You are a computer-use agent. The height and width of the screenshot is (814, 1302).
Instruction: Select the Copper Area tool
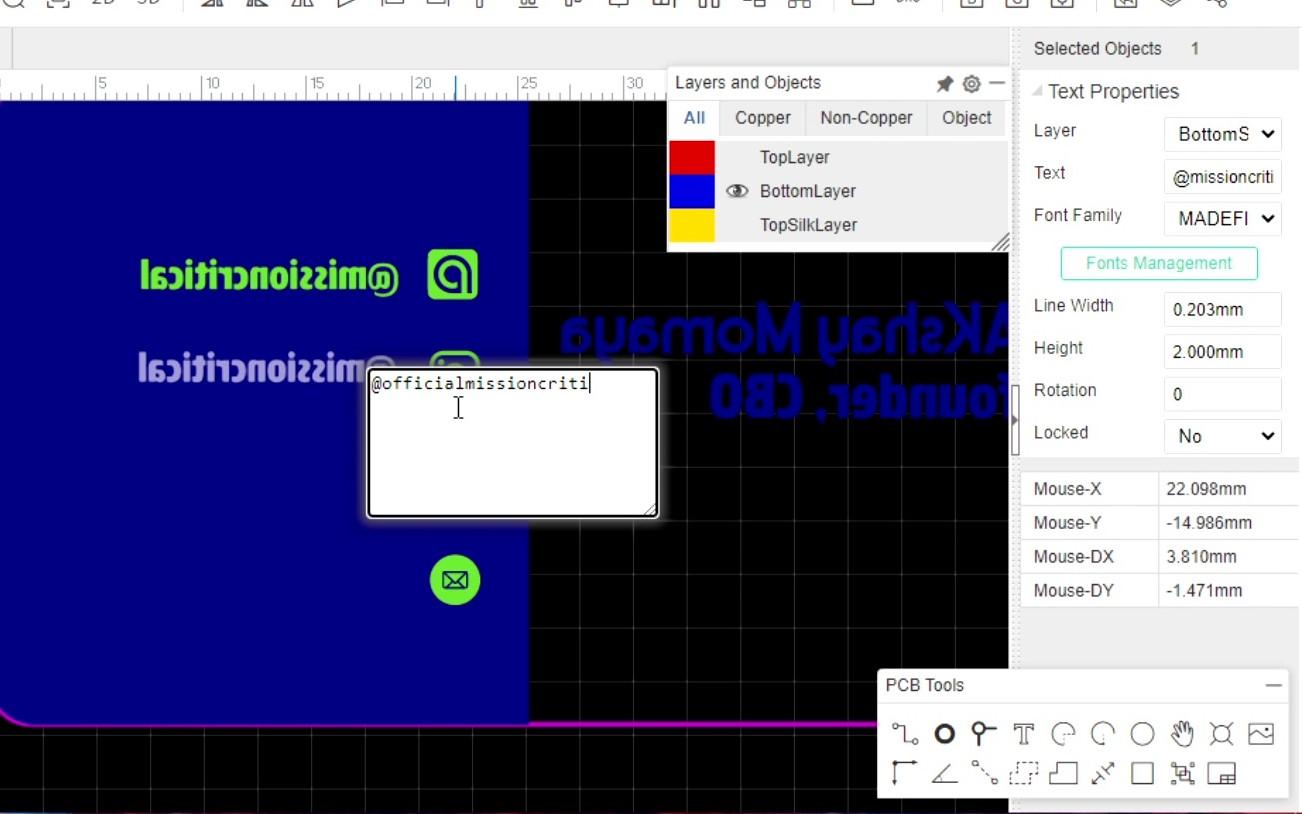1023,773
